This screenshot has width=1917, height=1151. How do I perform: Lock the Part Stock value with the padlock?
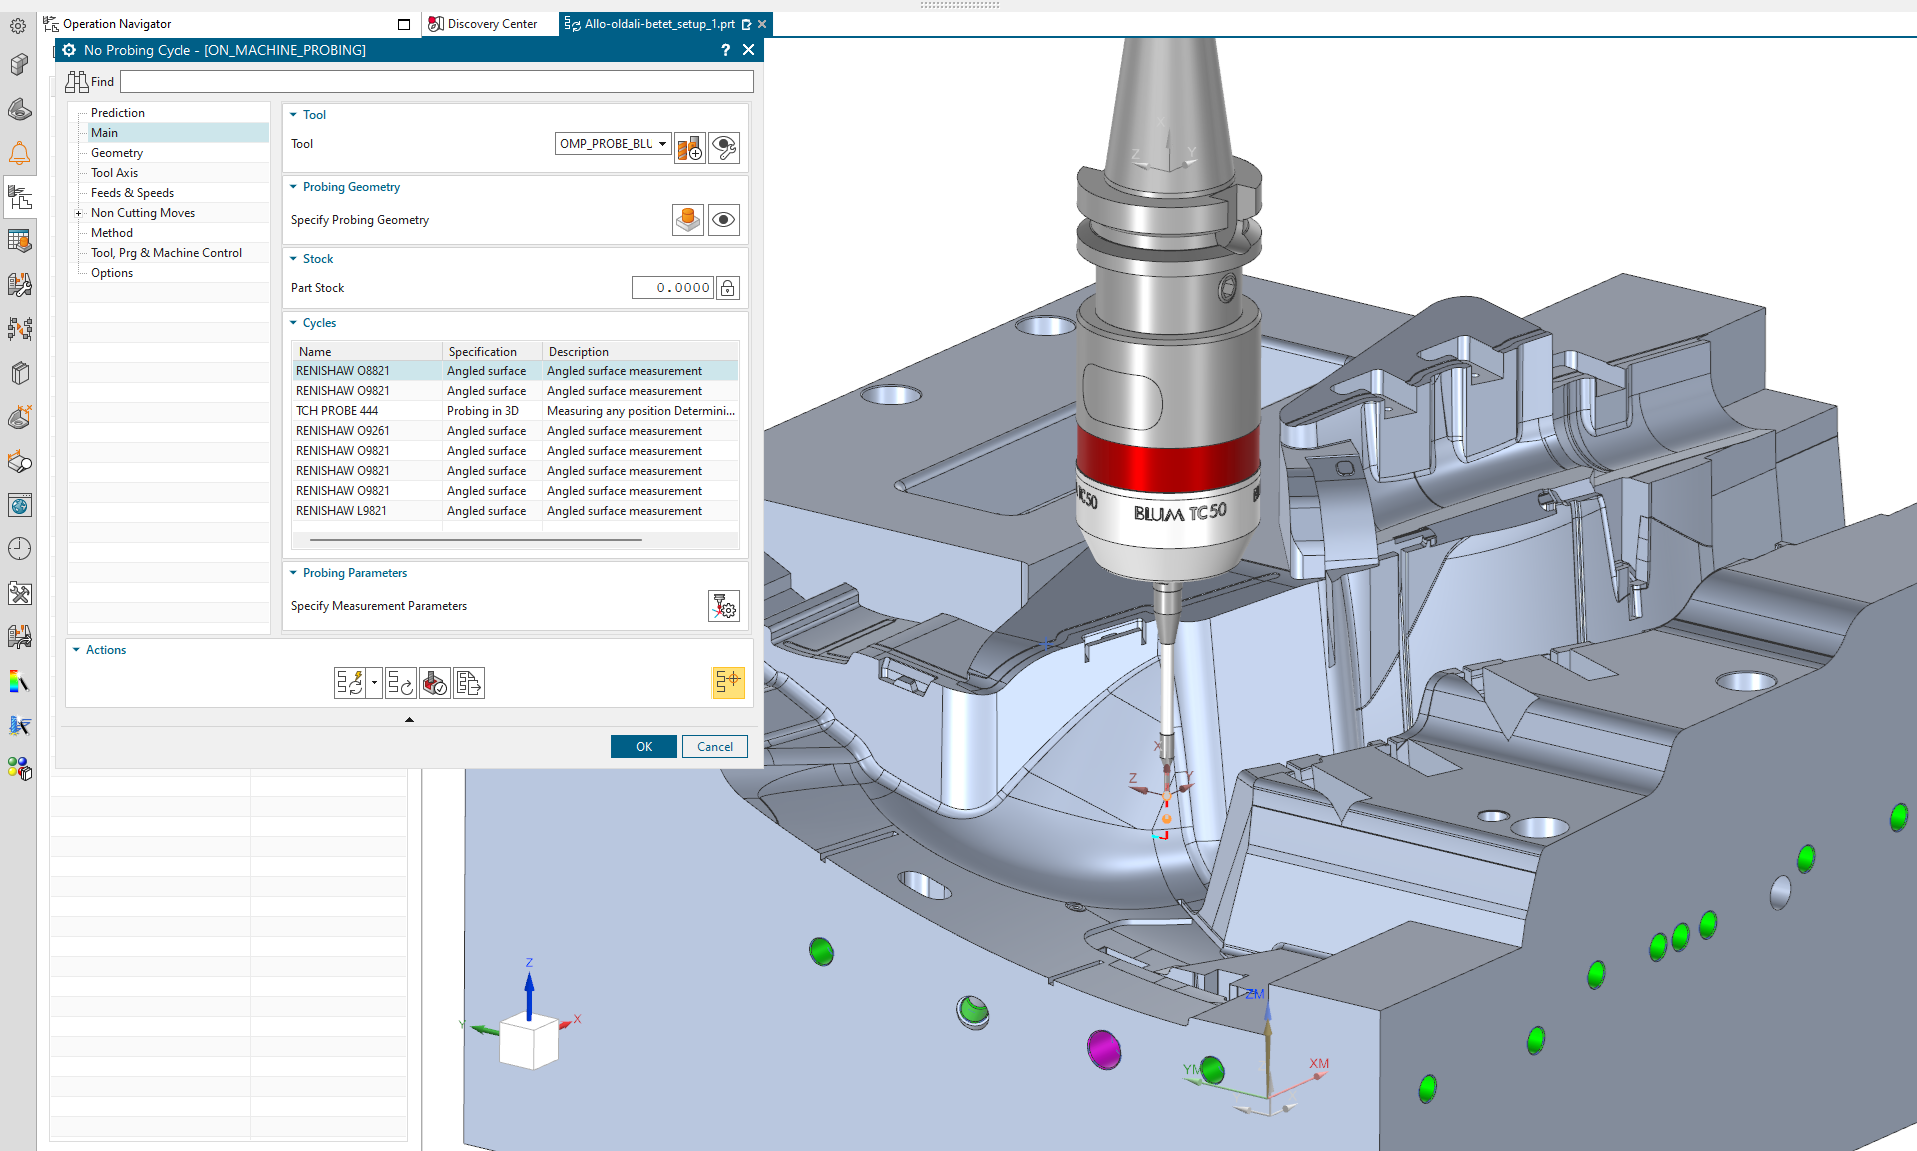[727, 287]
